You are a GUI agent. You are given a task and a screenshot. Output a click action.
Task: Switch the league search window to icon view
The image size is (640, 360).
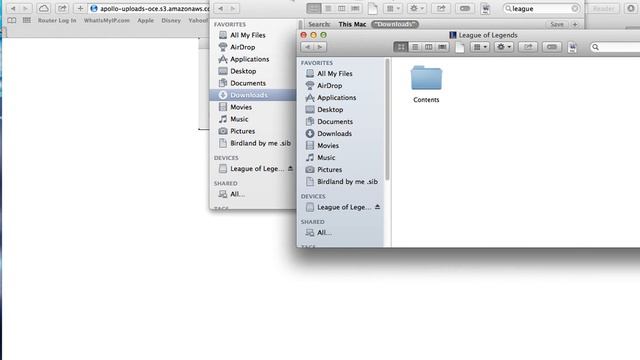coord(314,8)
